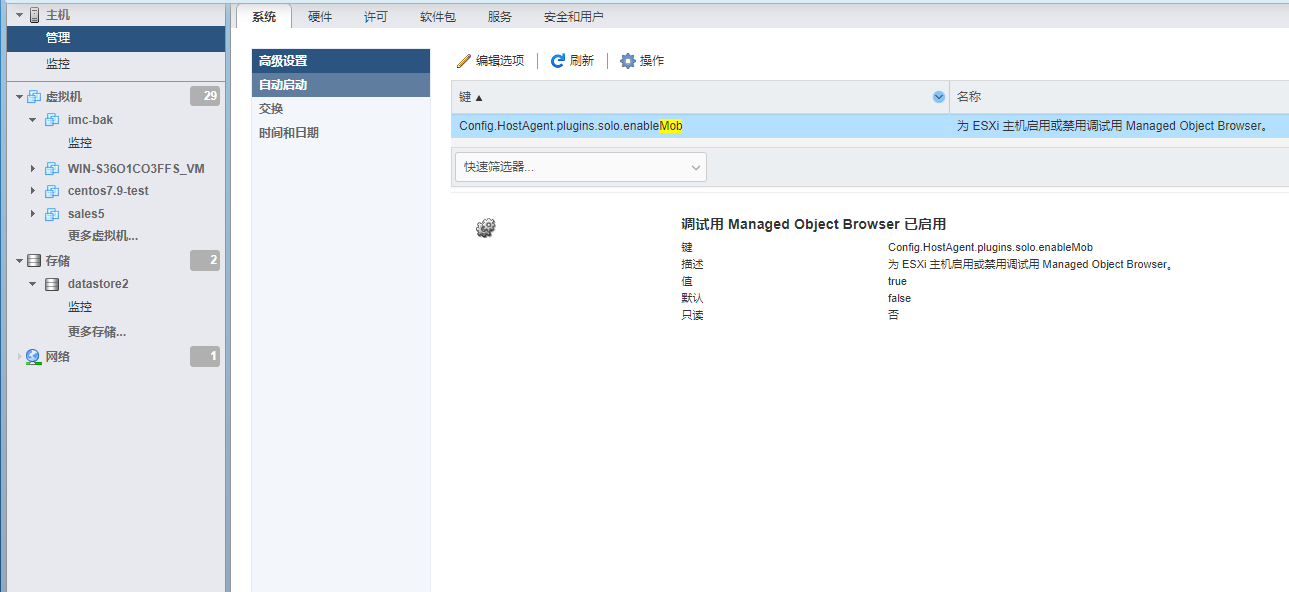1289x592 pixels.
Task: Sort by the 名称 column header
Action: pyautogui.click(x=1119, y=97)
